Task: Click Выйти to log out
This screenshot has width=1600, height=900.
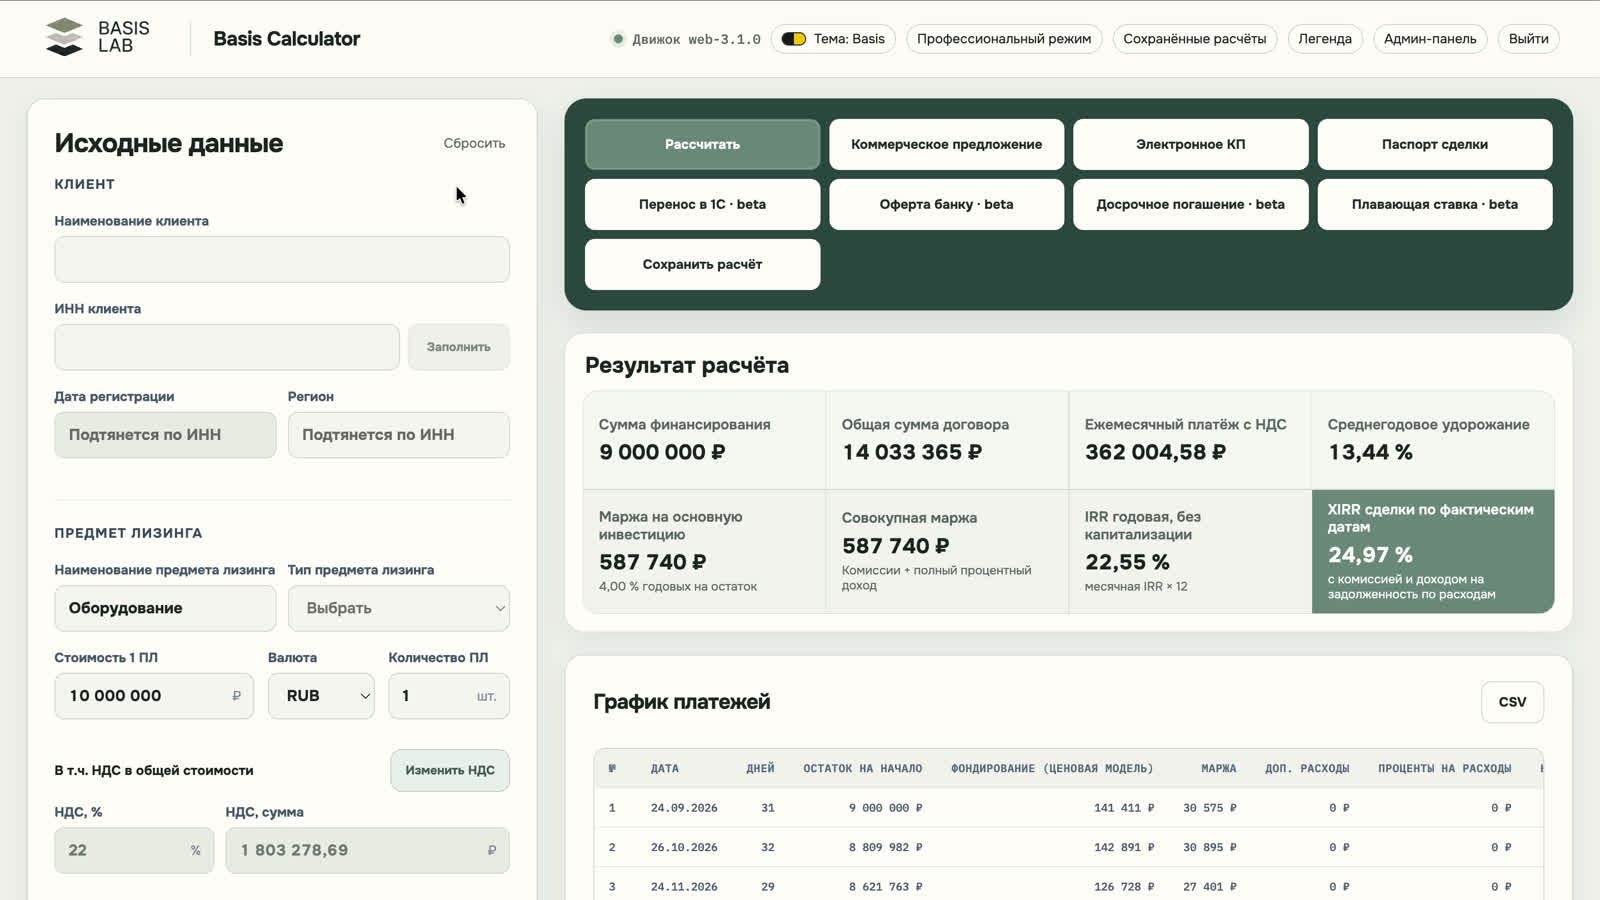Action: pos(1528,39)
